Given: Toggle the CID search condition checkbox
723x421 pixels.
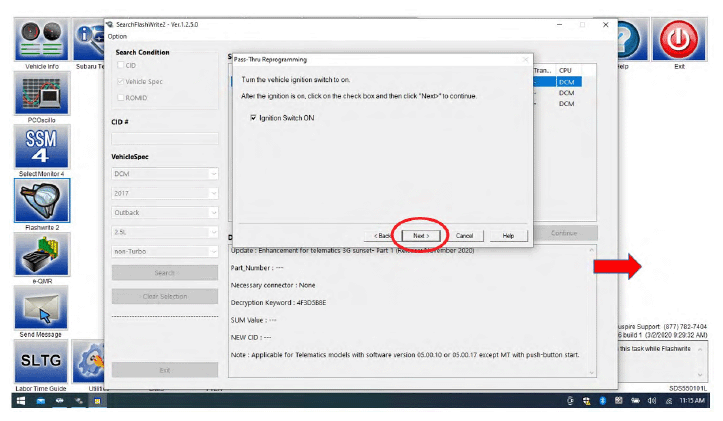Looking at the screenshot, I should 121,65.
